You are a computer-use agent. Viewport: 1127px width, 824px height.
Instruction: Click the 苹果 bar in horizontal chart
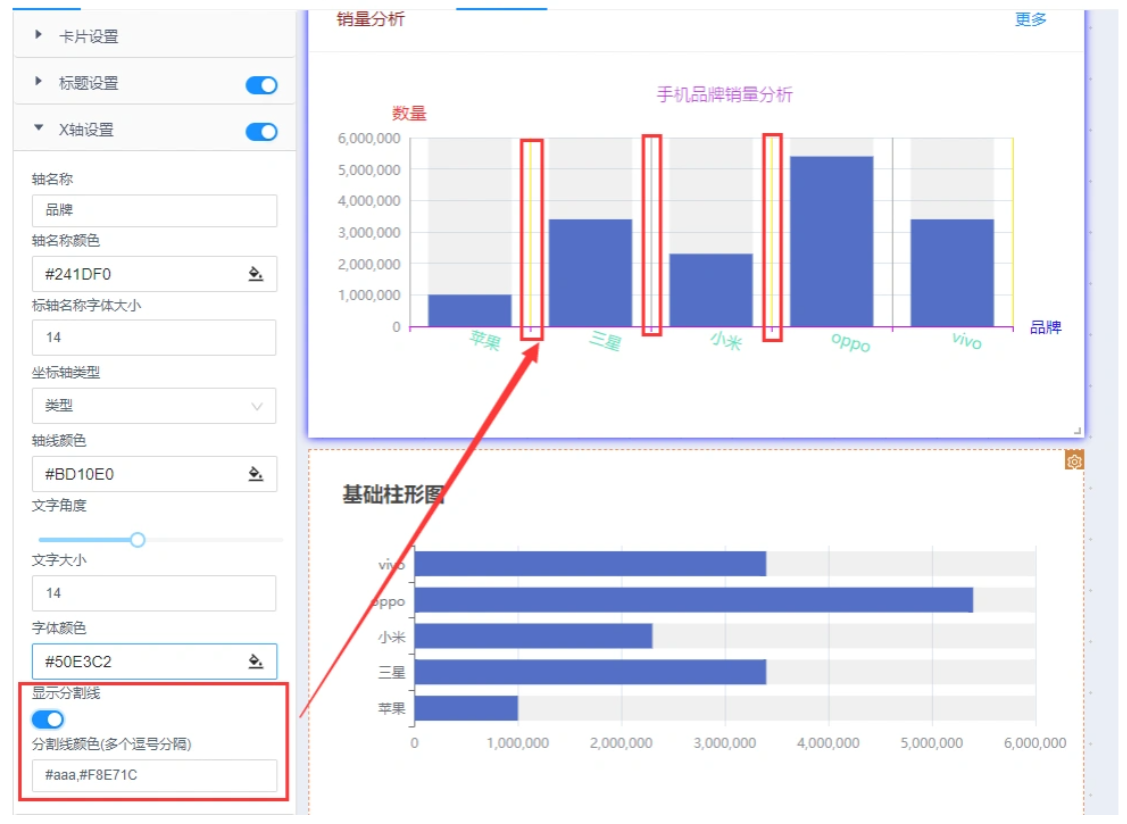click(466, 708)
